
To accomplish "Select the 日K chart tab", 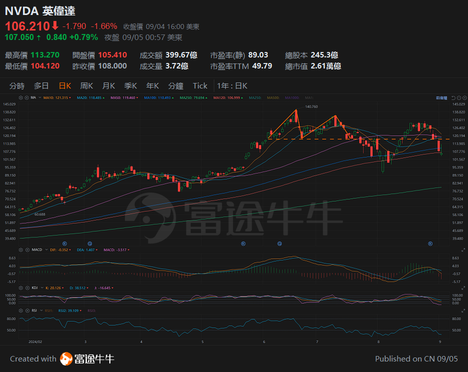I will 65,86.
